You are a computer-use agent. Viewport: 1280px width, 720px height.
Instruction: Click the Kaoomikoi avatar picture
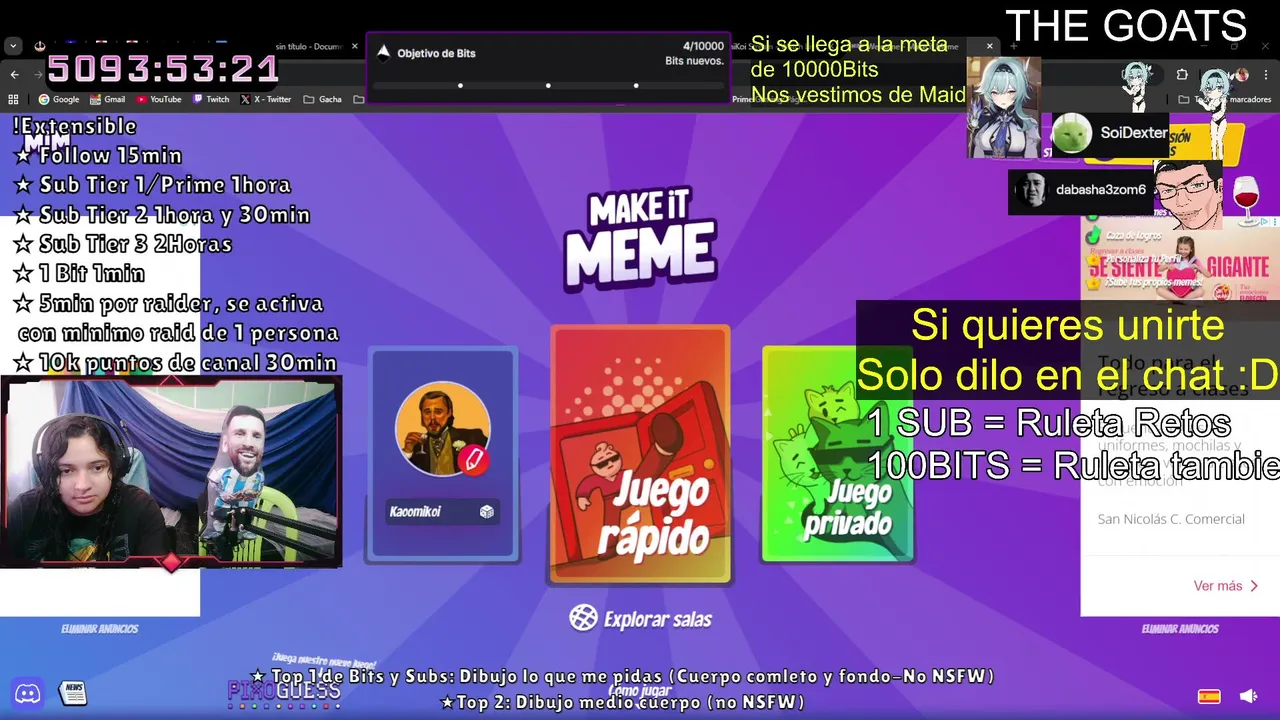click(442, 428)
